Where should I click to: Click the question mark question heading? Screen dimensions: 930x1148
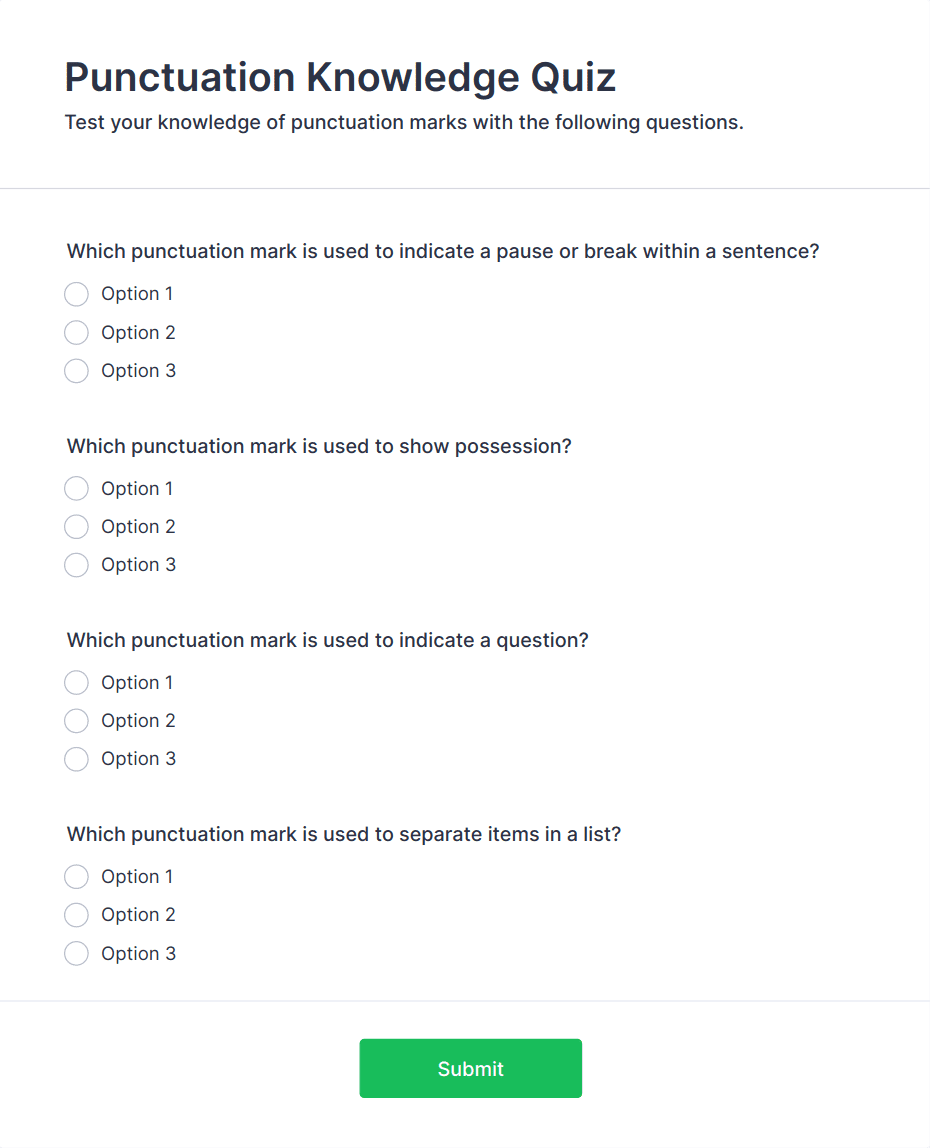(x=327, y=640)
